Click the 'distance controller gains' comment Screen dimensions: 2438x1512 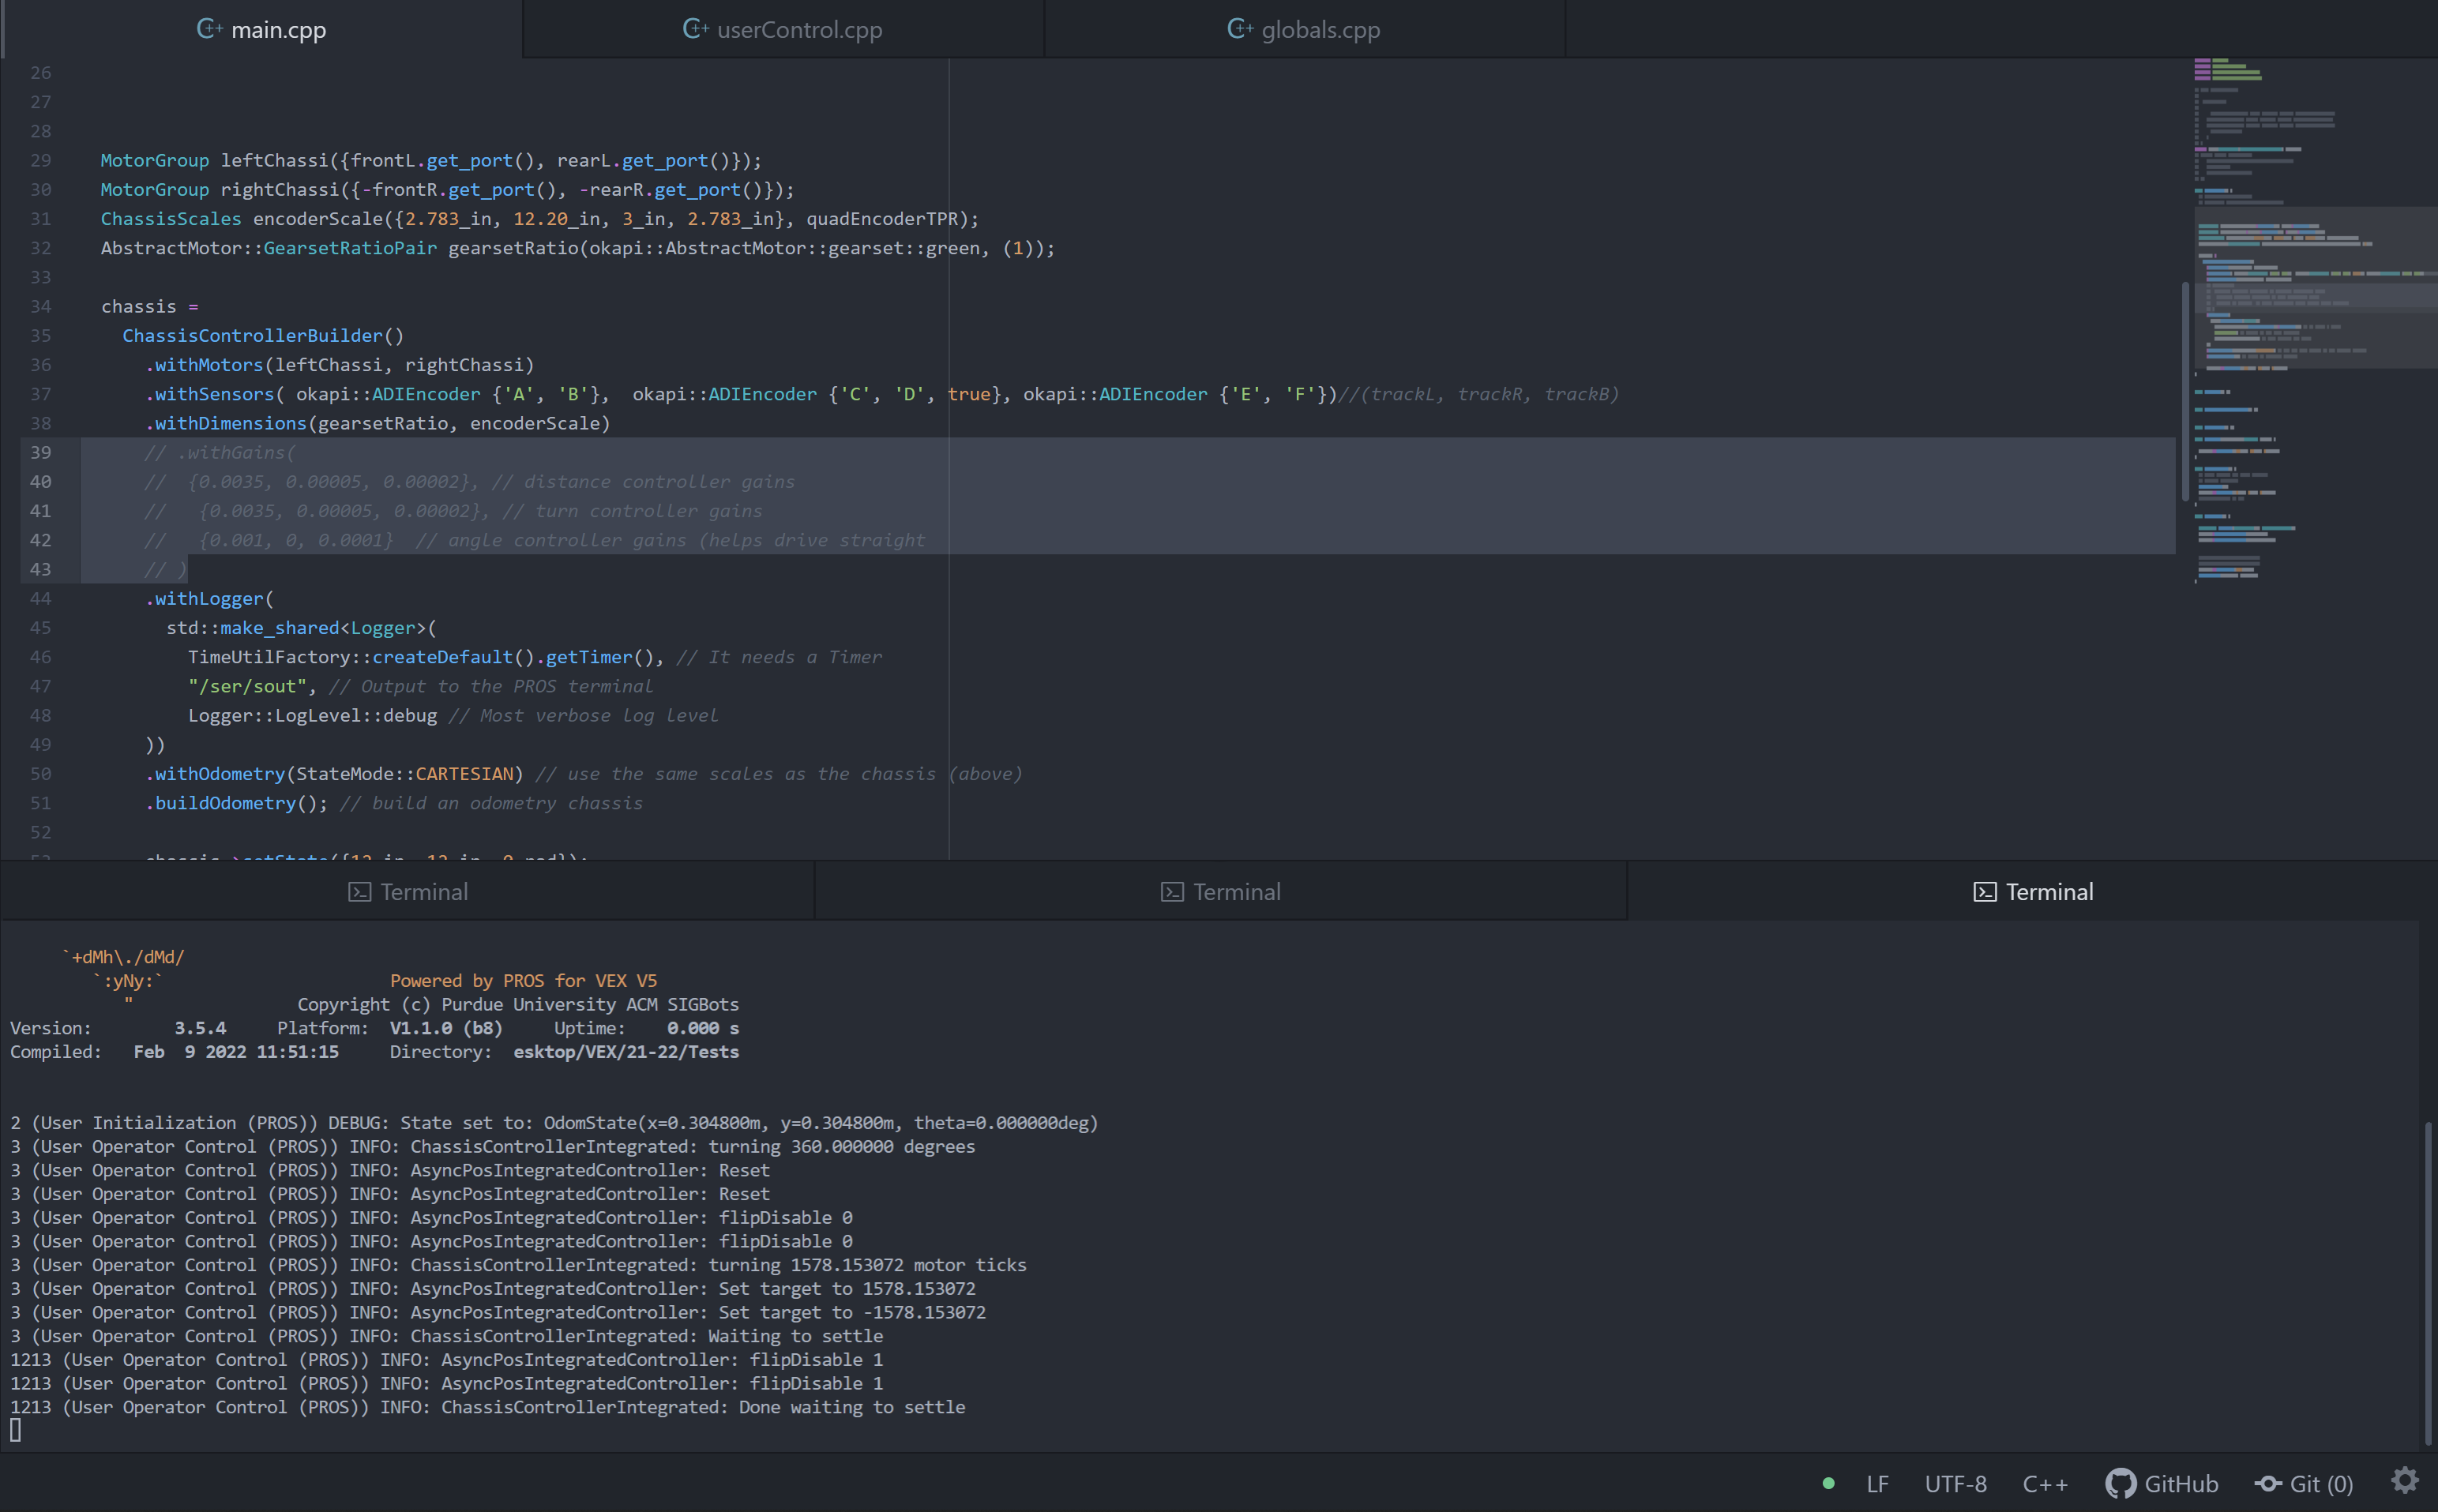tap(659, 481)
